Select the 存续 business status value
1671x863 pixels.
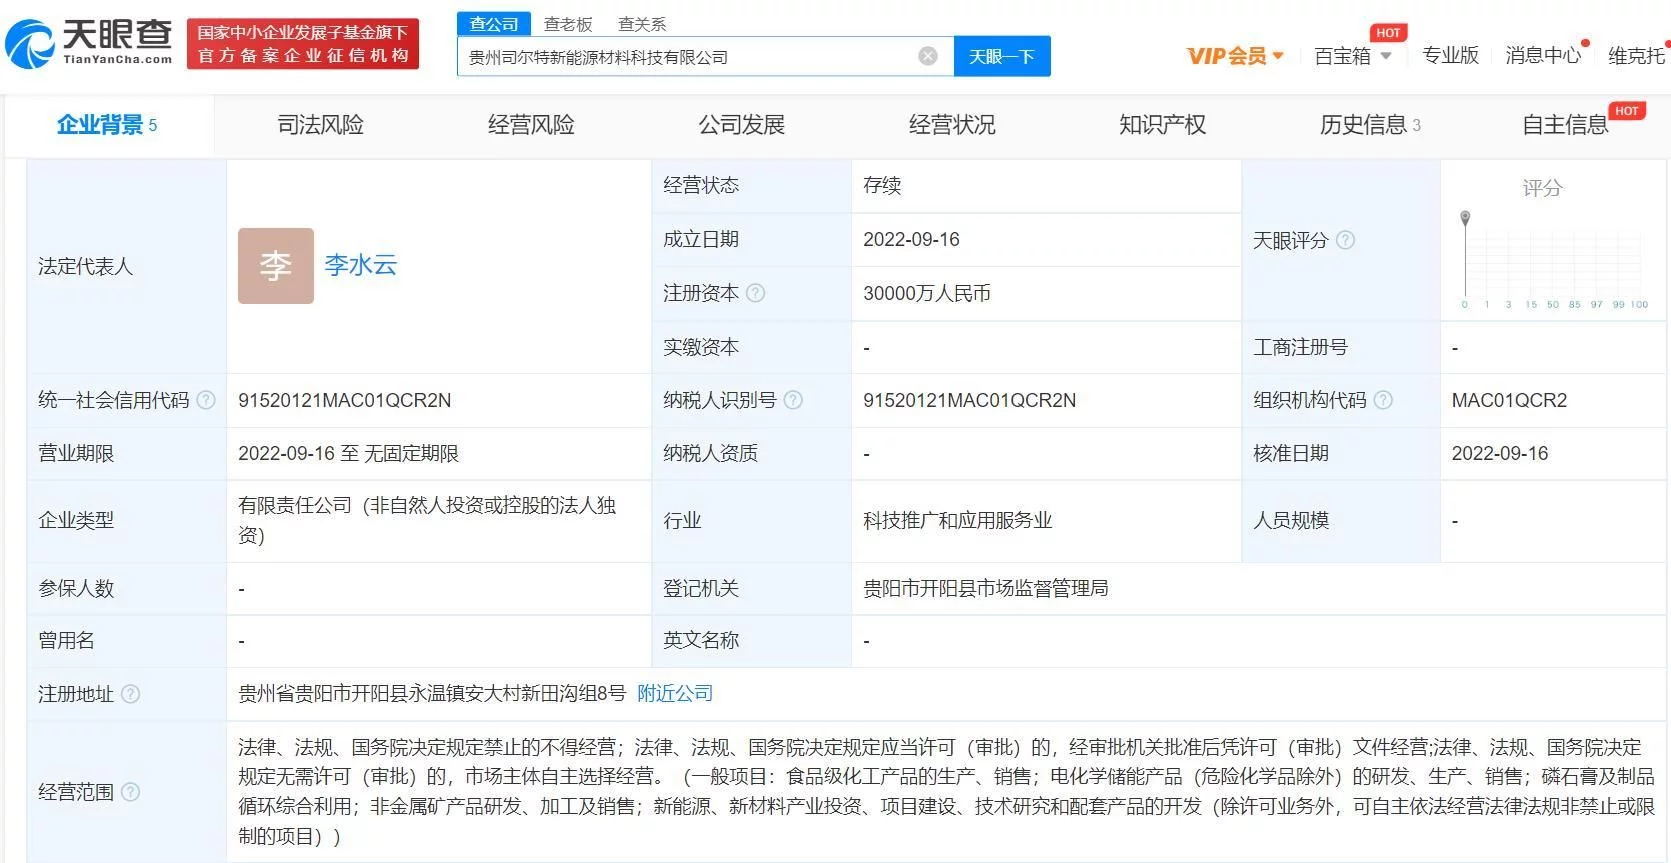click(x=882, y=185)
